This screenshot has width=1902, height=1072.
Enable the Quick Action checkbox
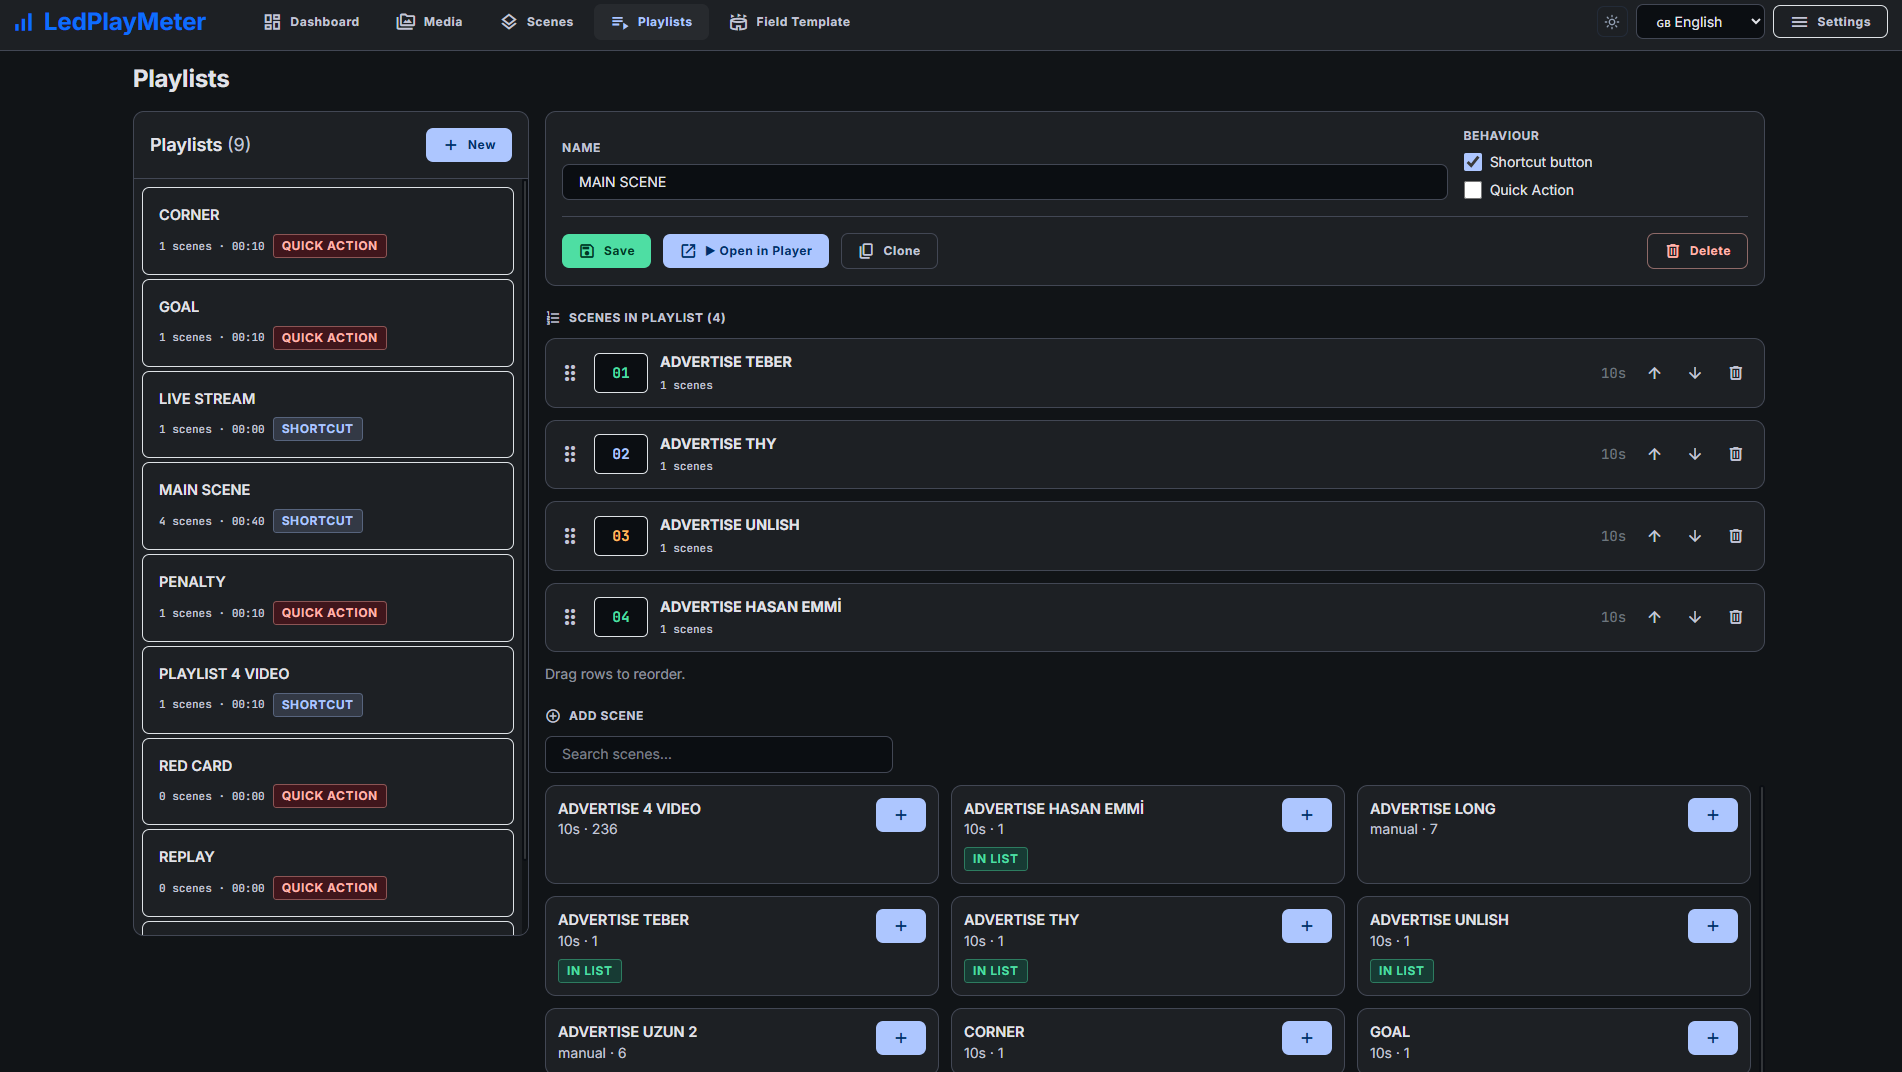coord(1473,190)
